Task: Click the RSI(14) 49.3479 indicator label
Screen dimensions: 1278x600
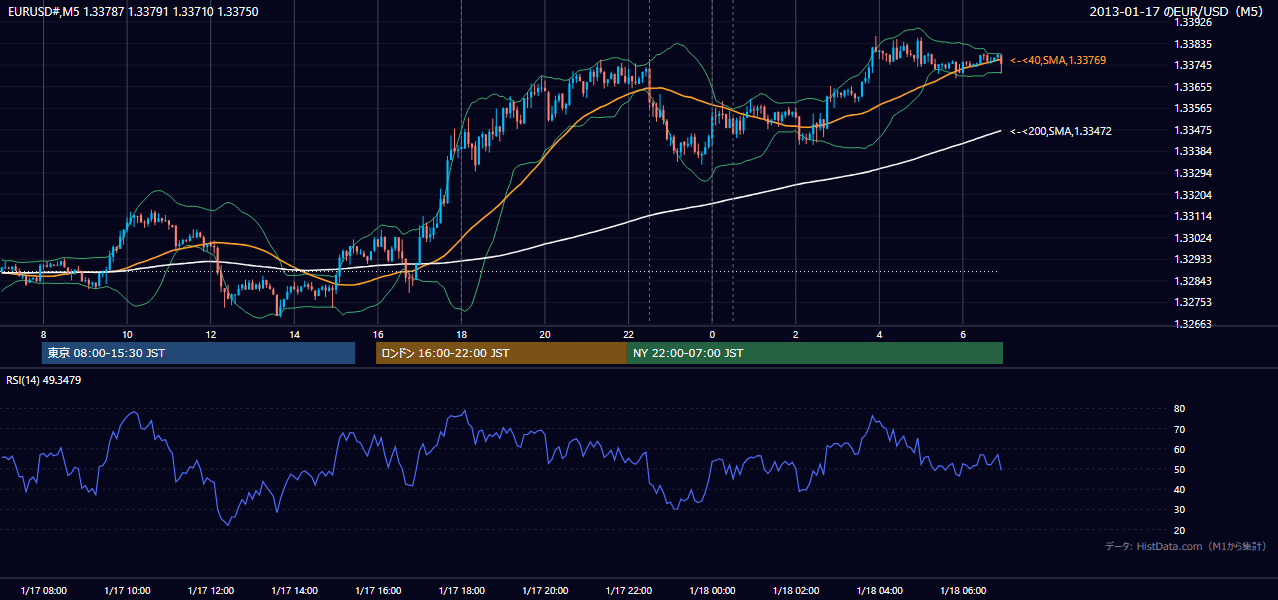Action: click(x=43, y=380)
